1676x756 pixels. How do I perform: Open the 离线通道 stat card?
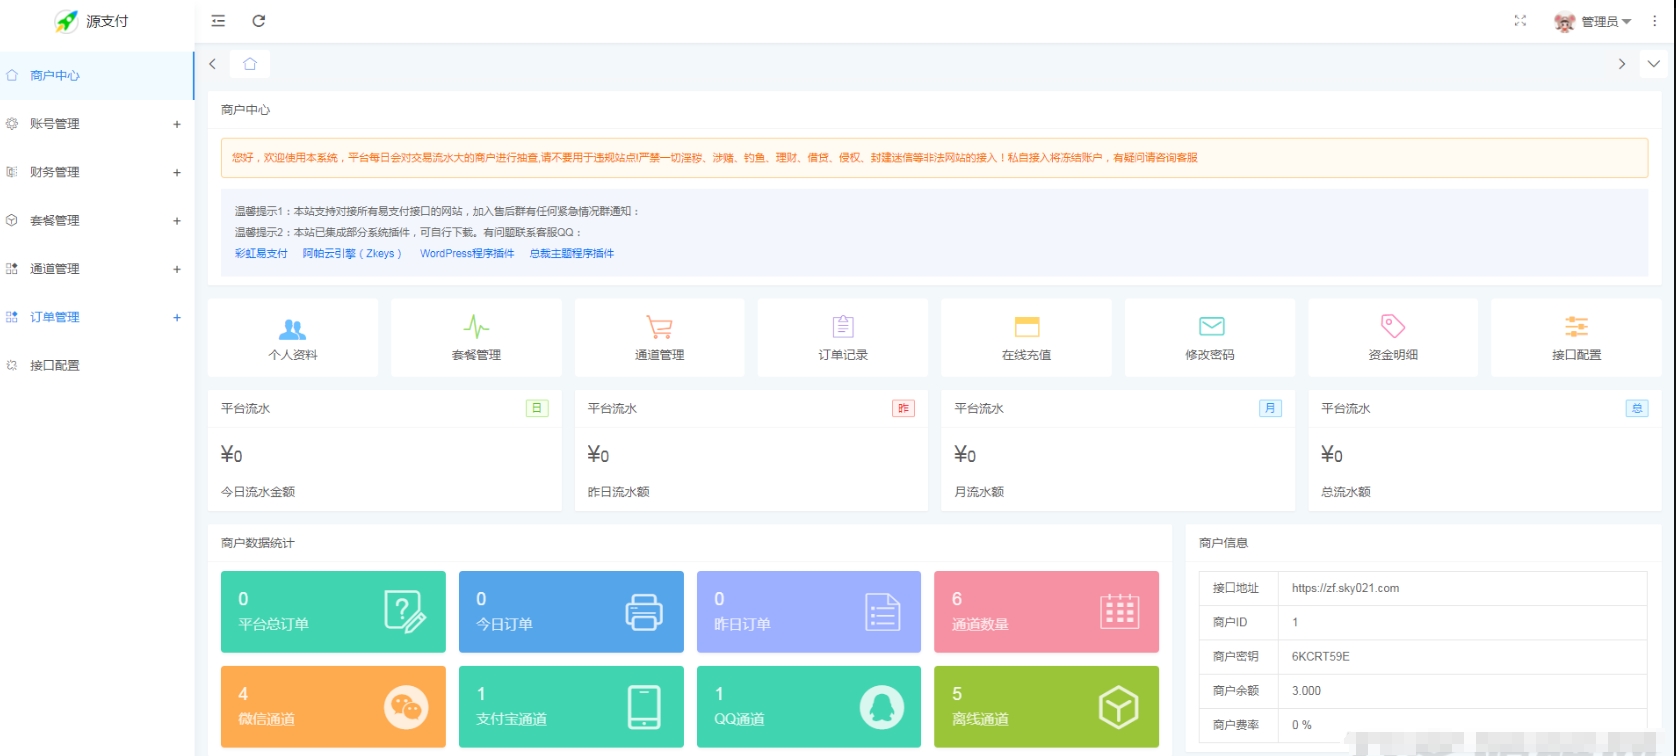pyautogui.click(x=1046, y=707)
